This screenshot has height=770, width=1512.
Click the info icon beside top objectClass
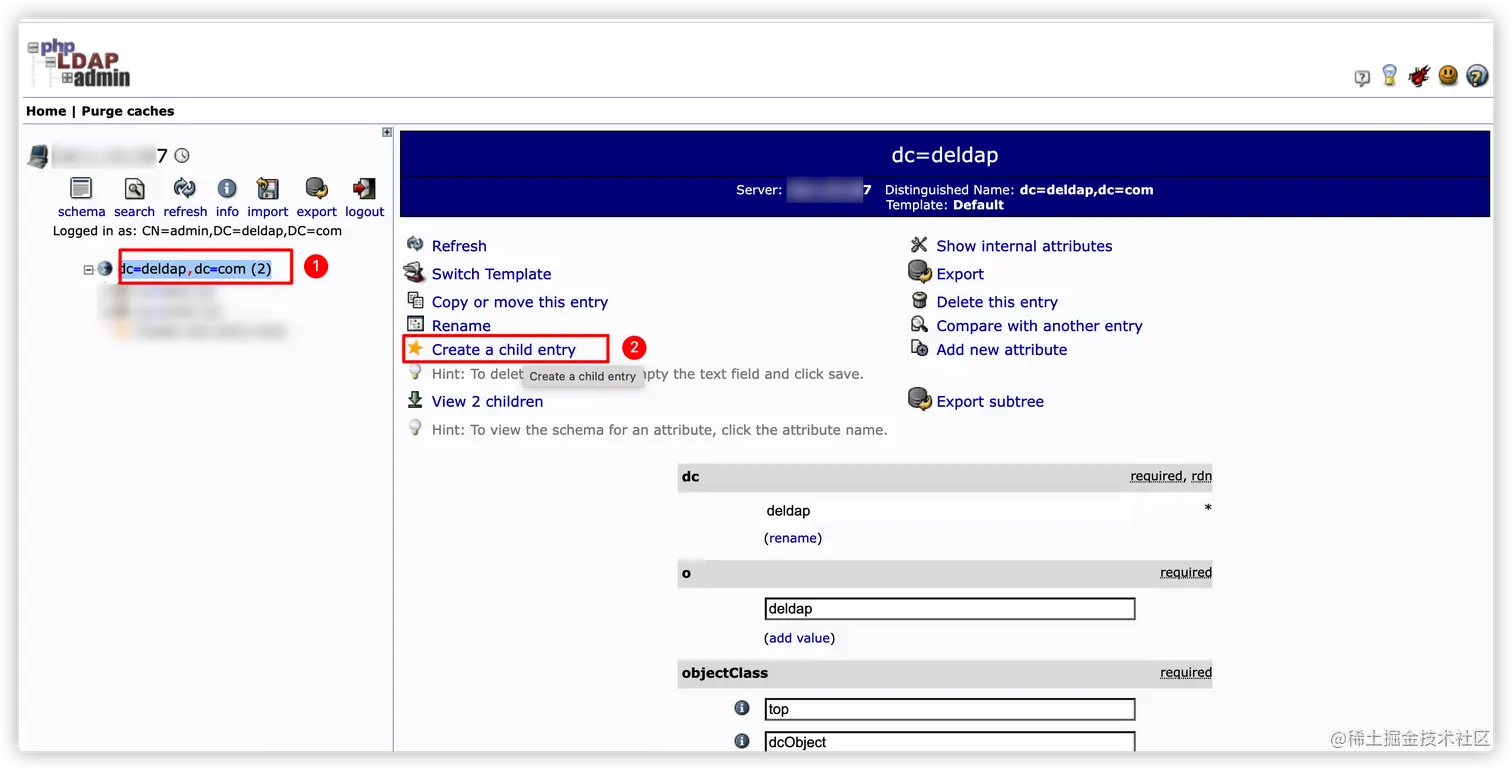(742, 708)
